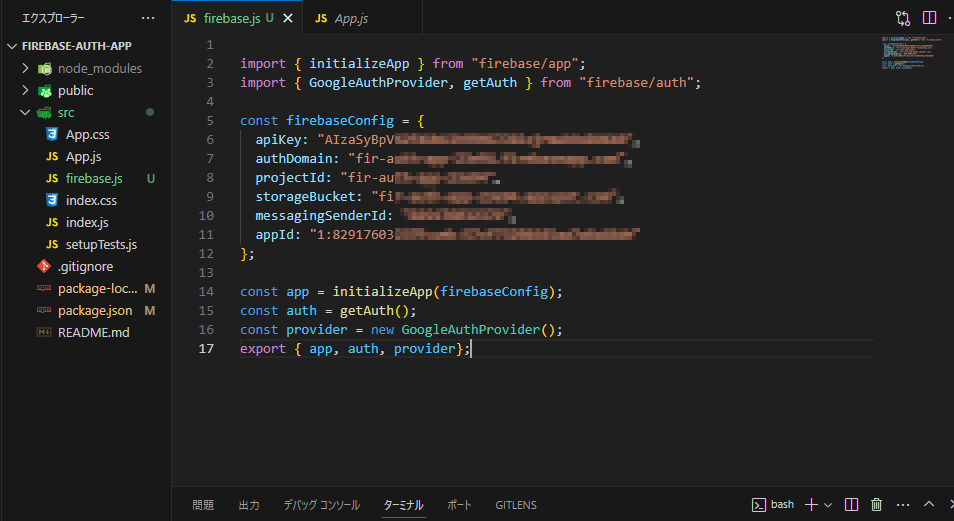Click the modified dot badge on src
The height and width of the screenshot is (521, 954).
tap(150, 112)
